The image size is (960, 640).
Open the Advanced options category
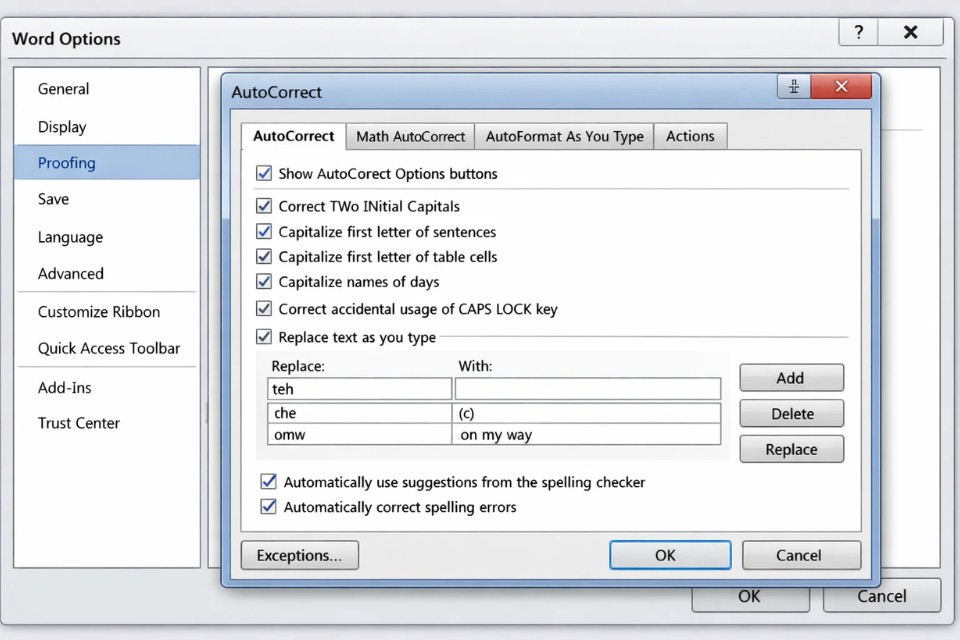[71, 274]
